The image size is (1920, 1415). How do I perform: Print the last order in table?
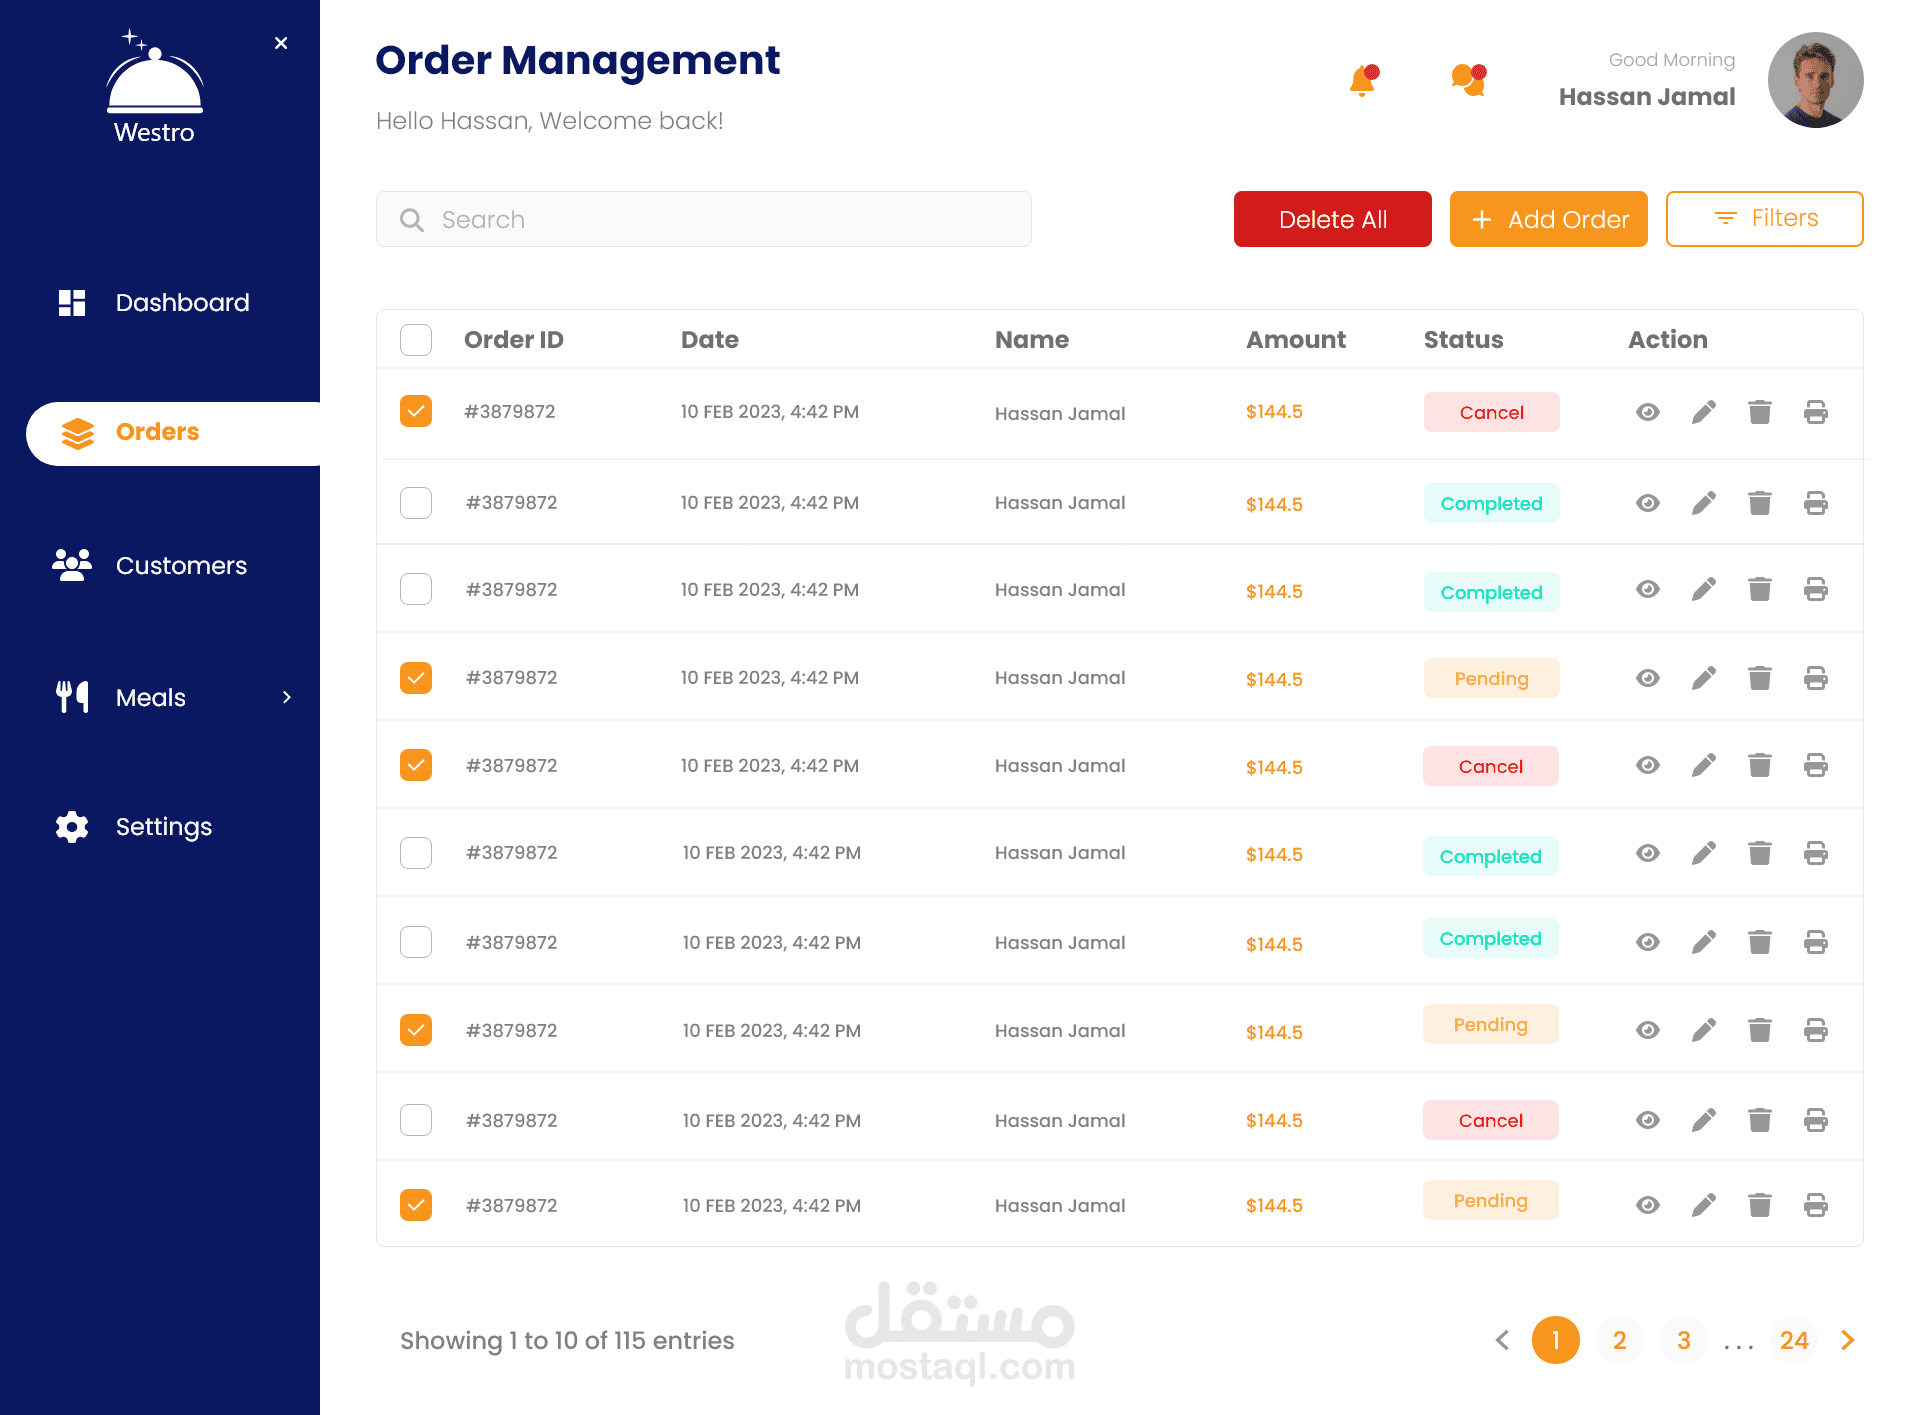(x=1815, y=1205)
